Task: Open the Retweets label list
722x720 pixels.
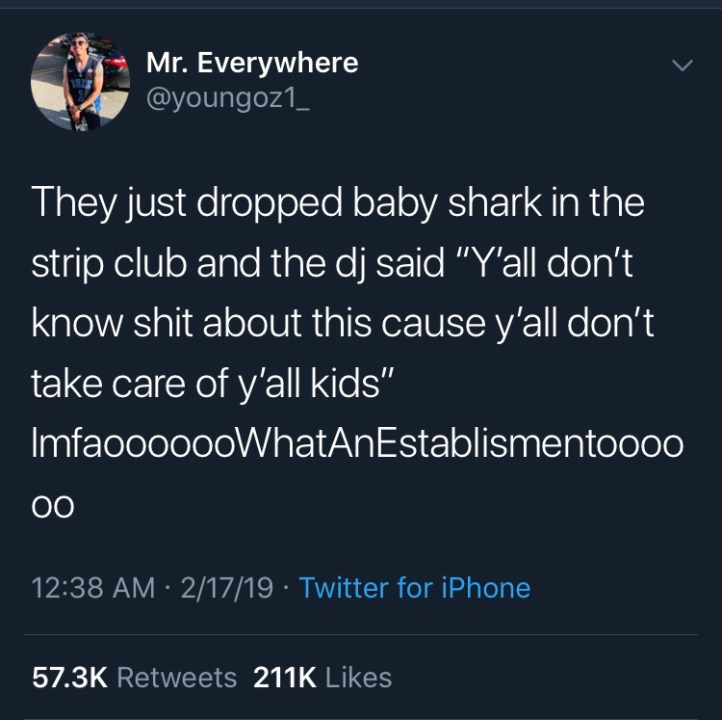Action: (177, 678)
